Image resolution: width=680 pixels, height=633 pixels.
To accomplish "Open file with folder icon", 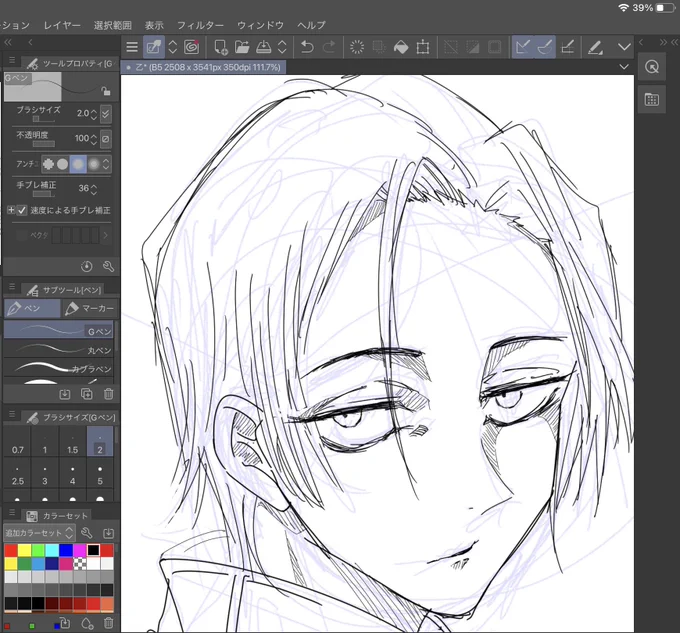I will pos(242,47).
